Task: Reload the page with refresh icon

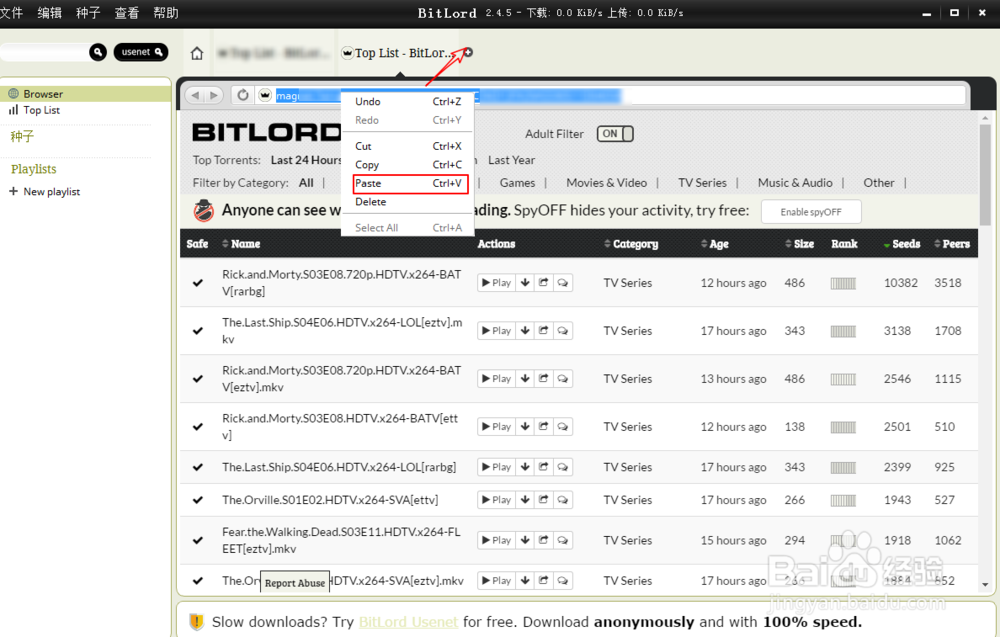Action: click(x=243, y=95)
